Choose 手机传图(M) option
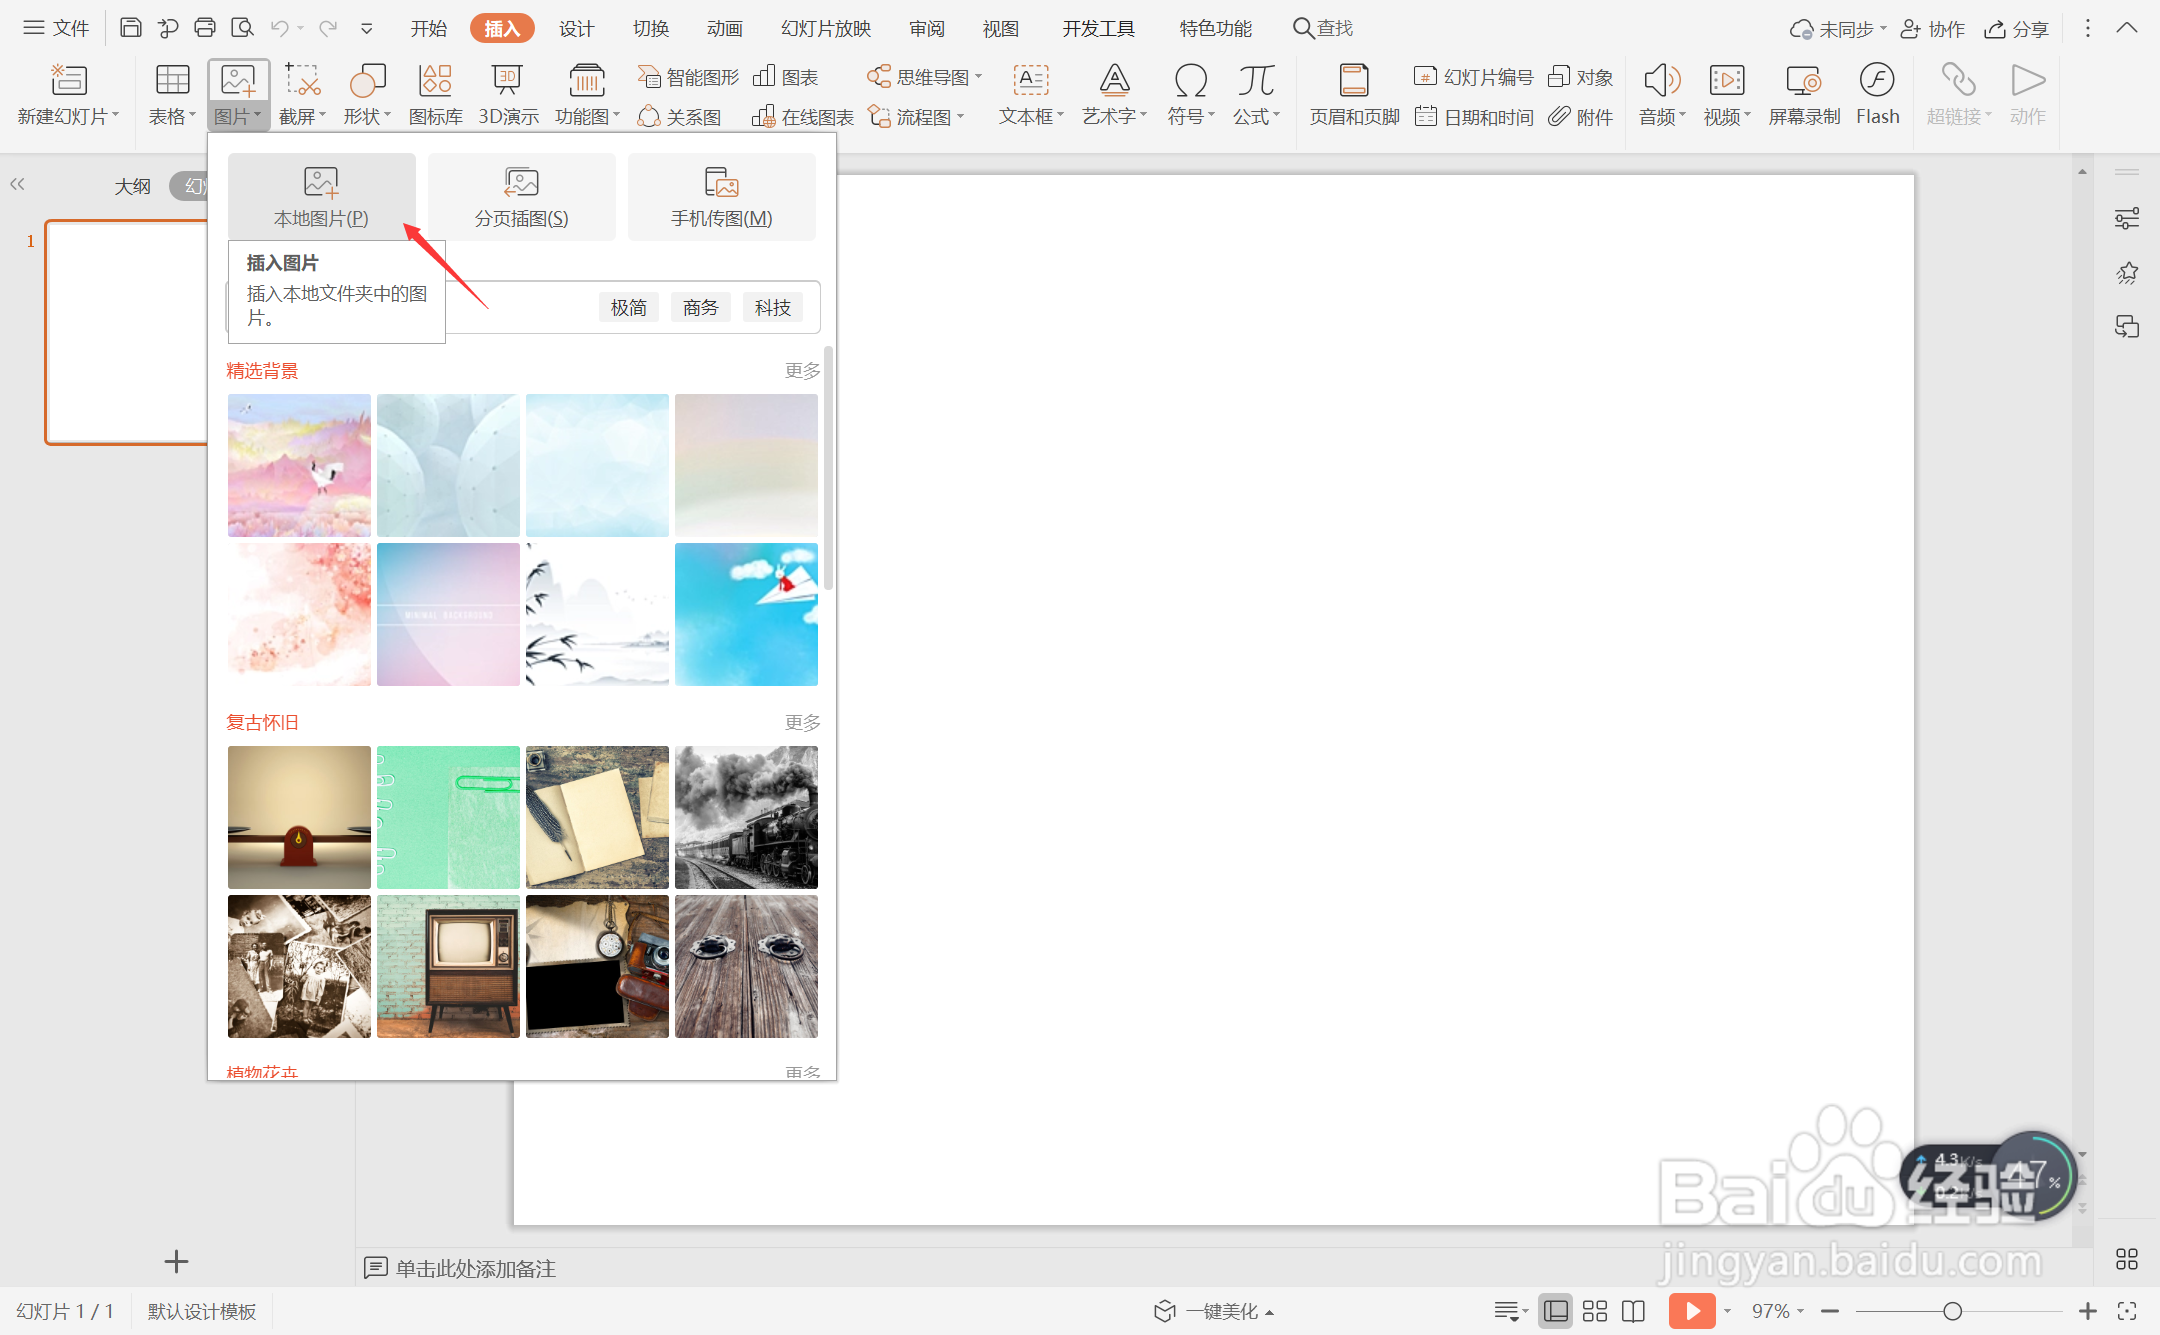The width and height of the screenshot is (2160, 1335). point(722,196)
